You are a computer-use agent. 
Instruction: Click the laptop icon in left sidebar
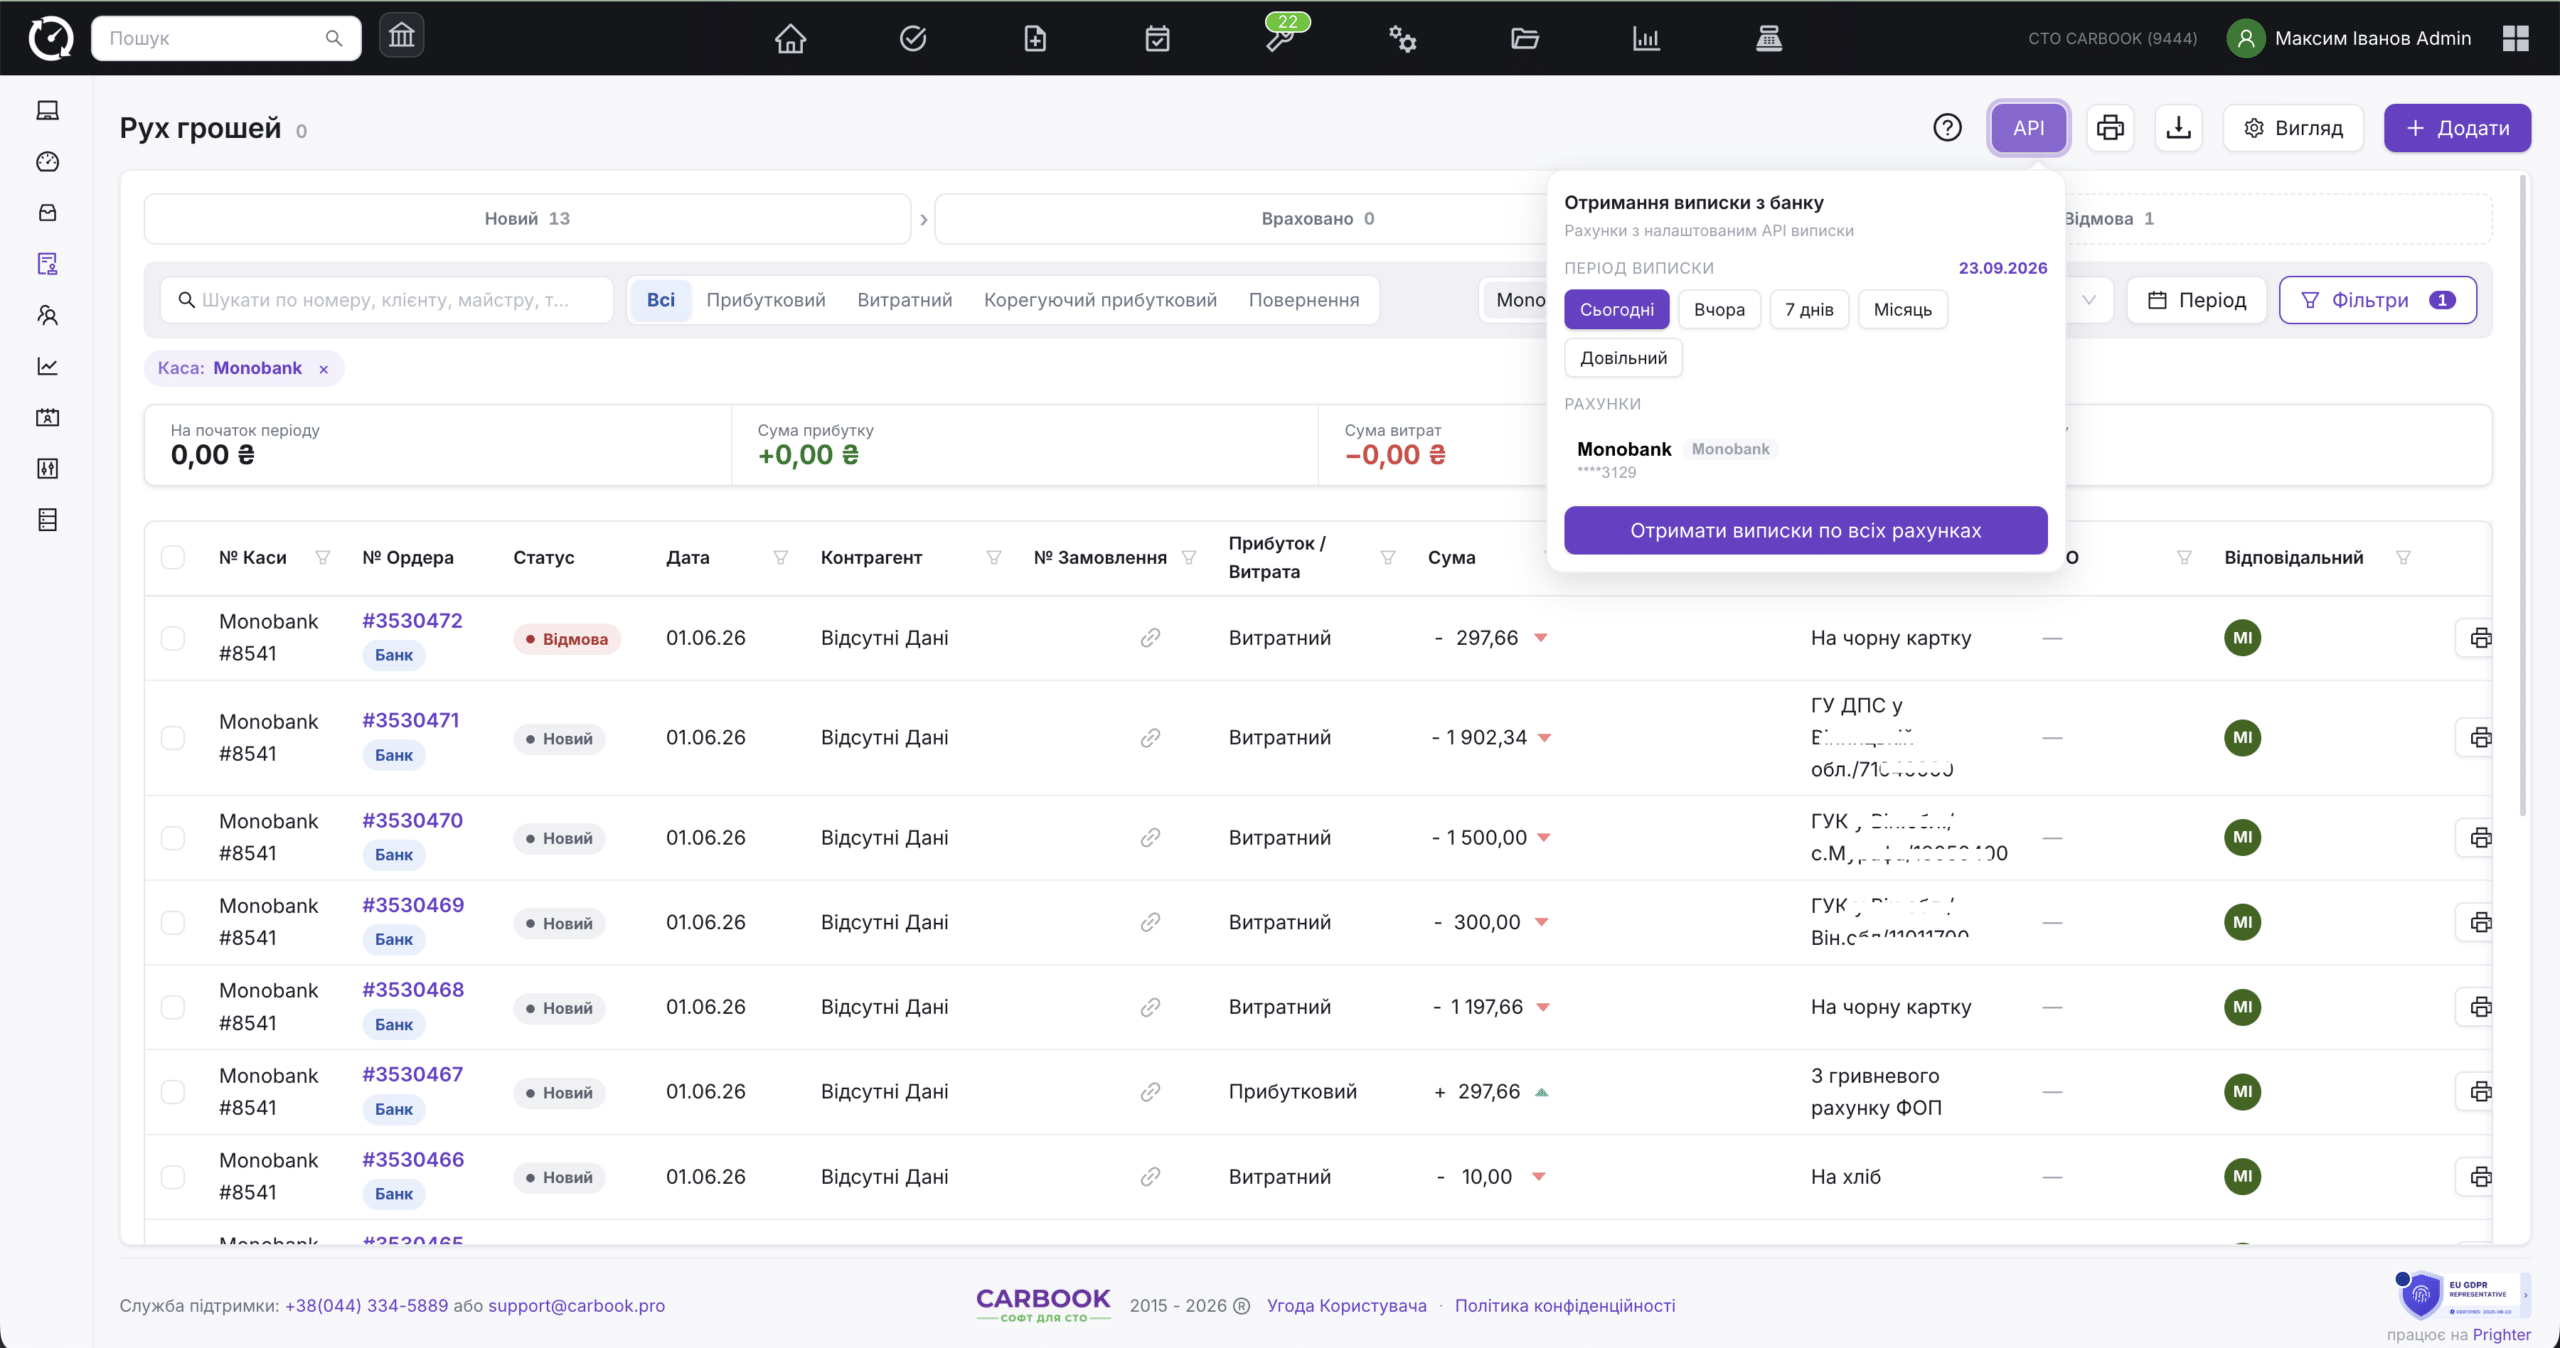click(47, 110)
